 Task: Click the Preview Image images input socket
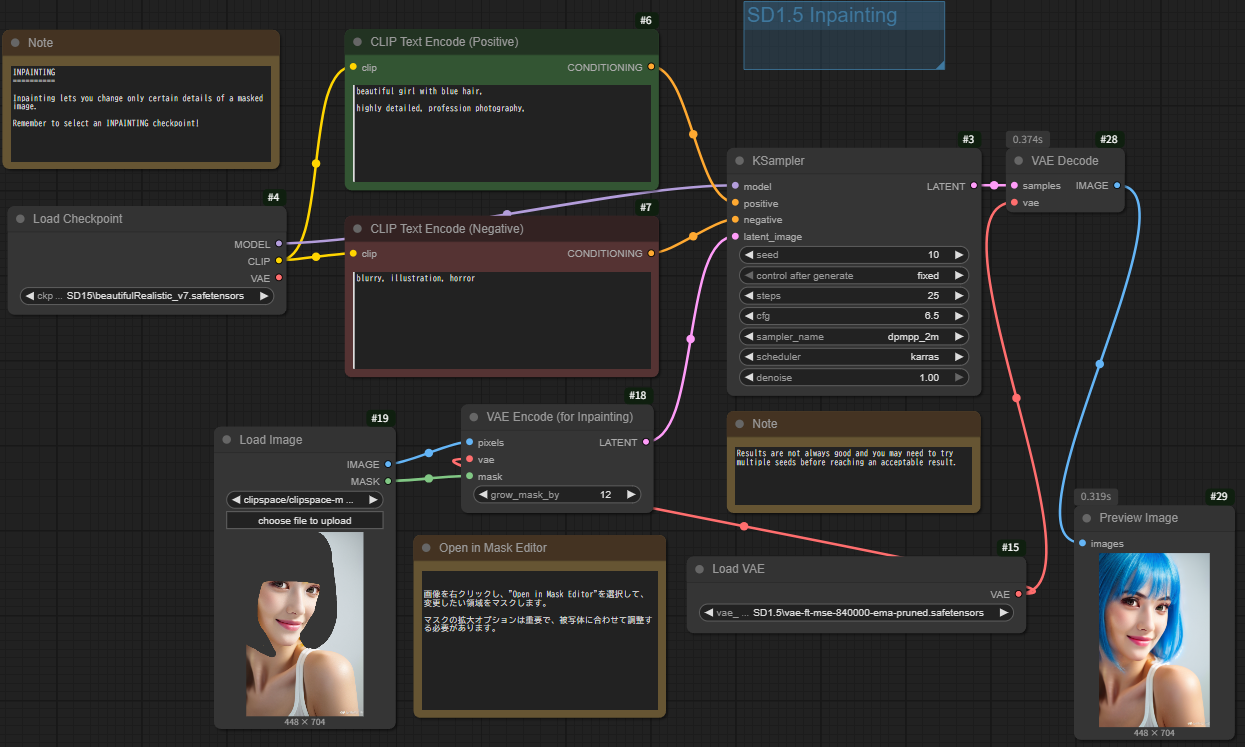(1082, 544)
